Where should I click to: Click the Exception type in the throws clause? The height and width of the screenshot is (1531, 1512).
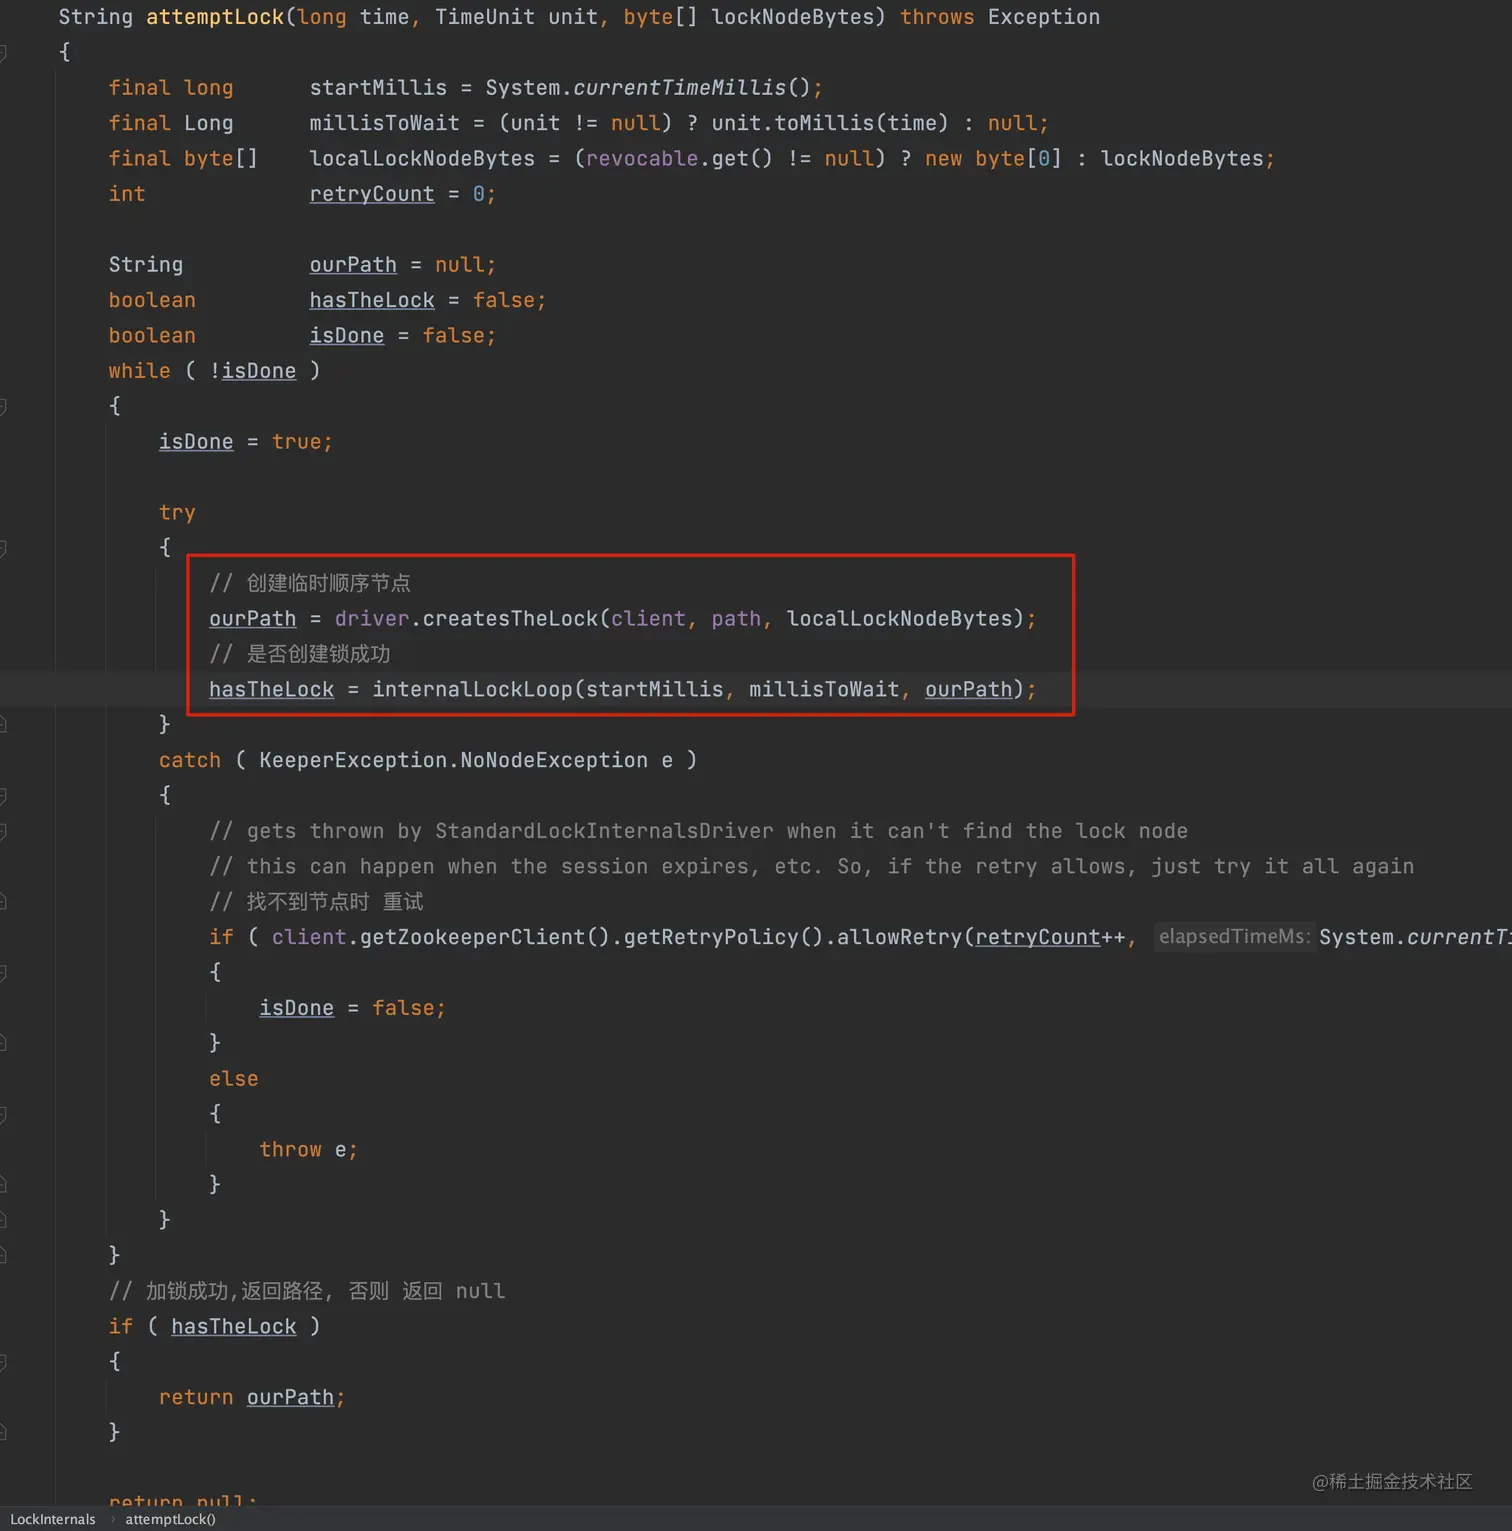coord(1044,17)
